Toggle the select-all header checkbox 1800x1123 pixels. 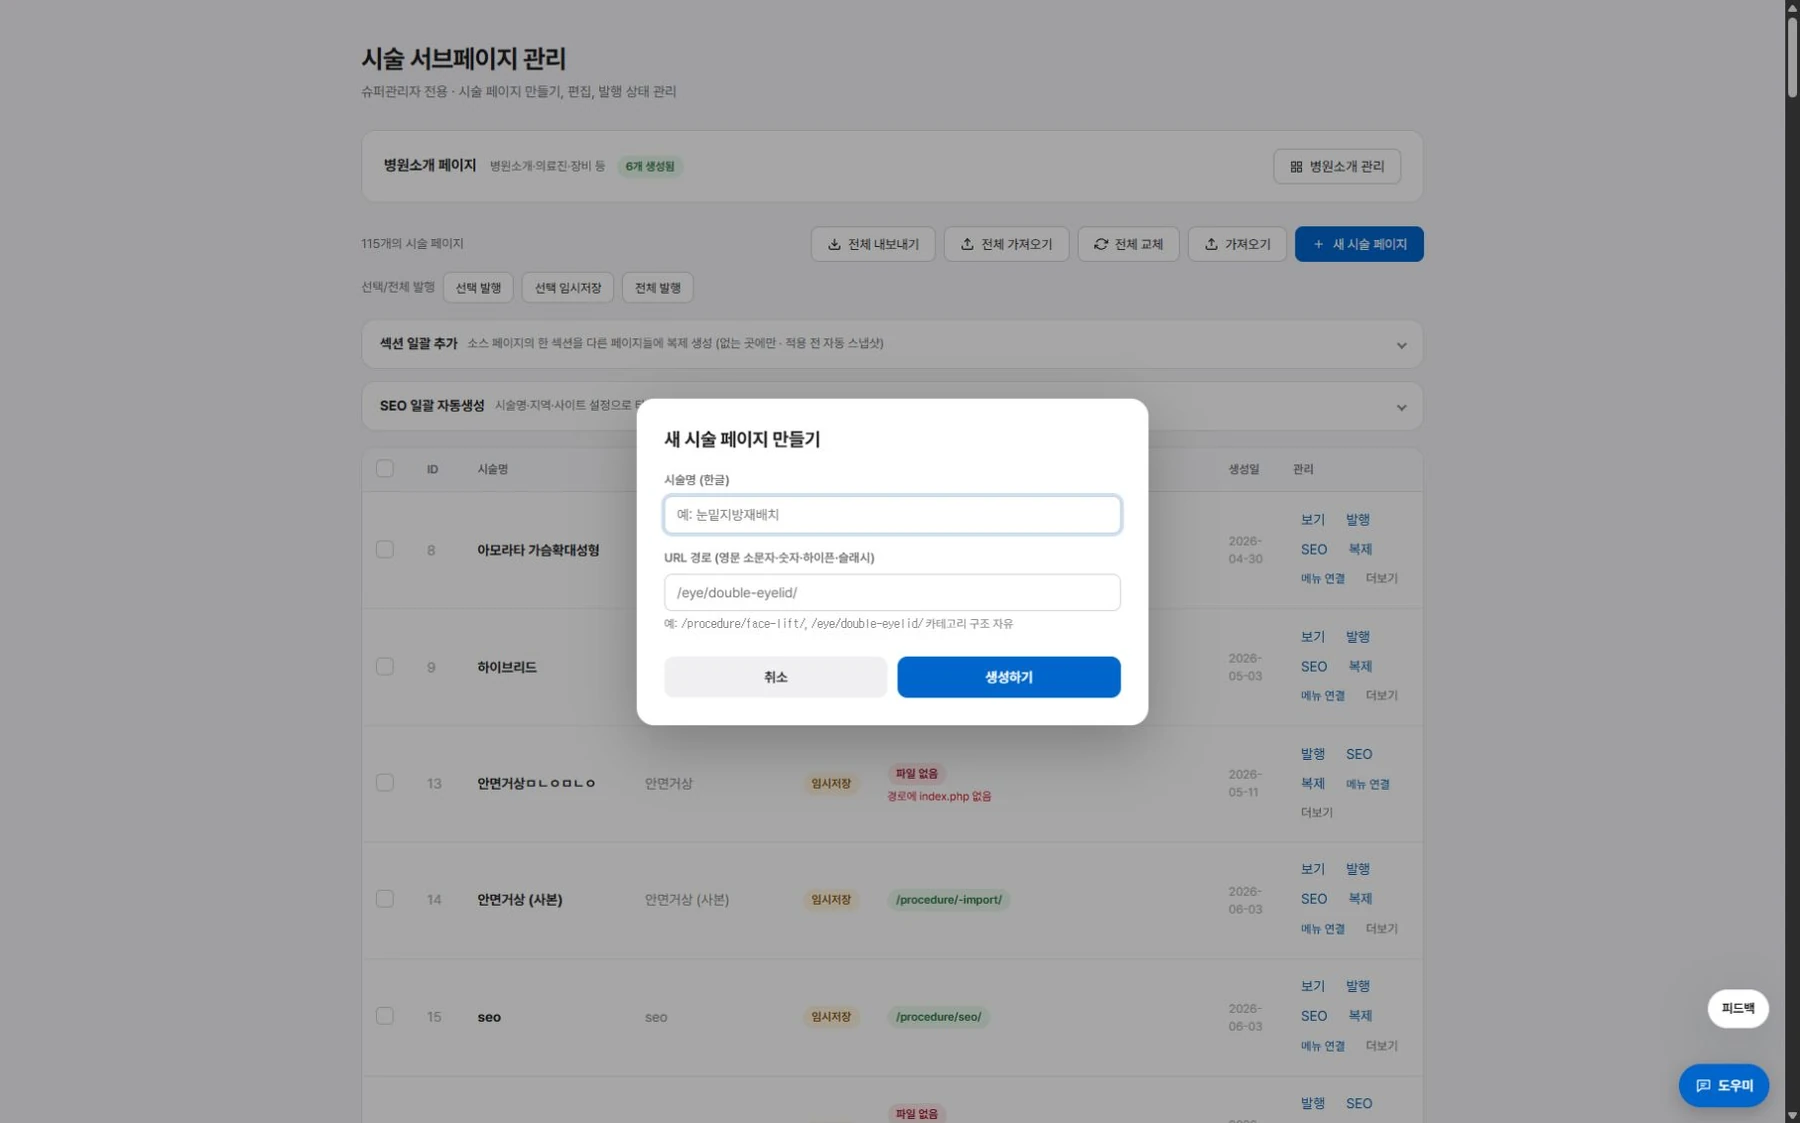[385, 468]
